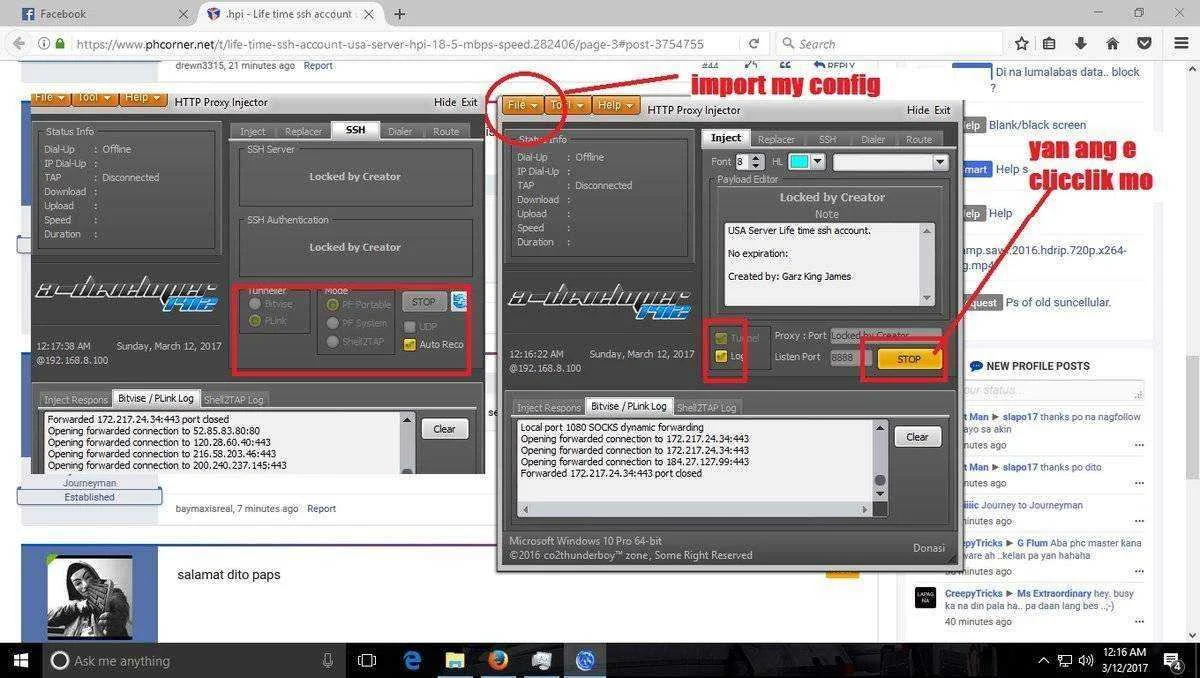Click Hide in the front injector window

[917, 110]
